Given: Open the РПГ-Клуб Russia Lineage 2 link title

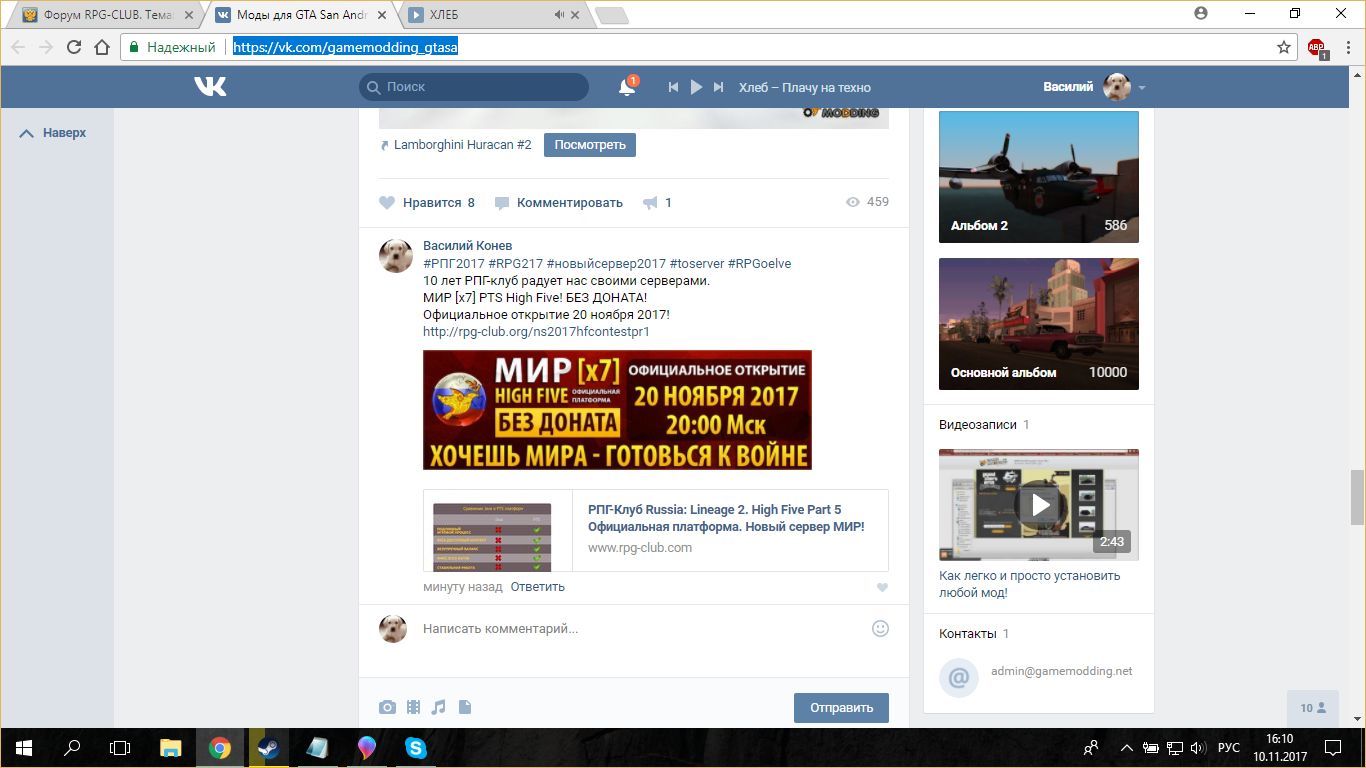Looking at the screenshot, I should pos(726,518).
